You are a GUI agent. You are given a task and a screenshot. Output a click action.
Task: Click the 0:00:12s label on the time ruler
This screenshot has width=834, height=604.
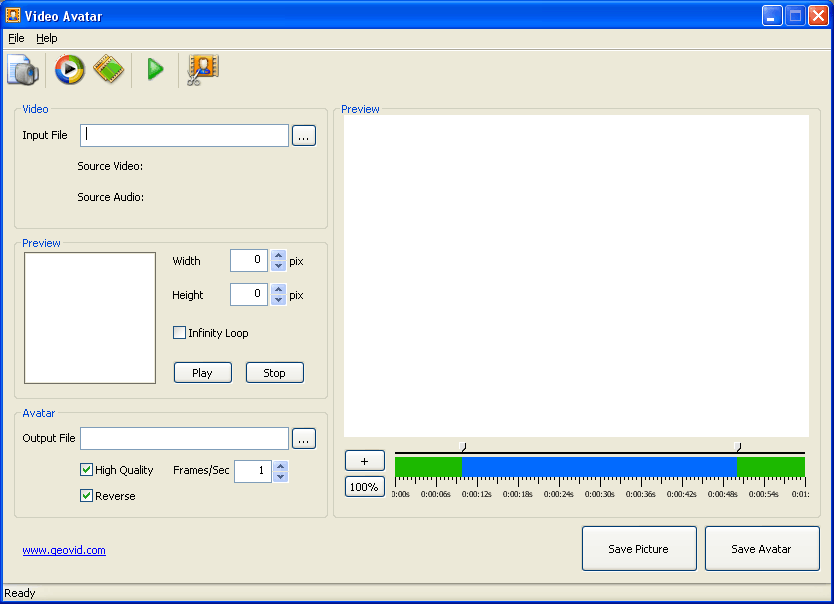pyautogui.click(x=477, y=494)
